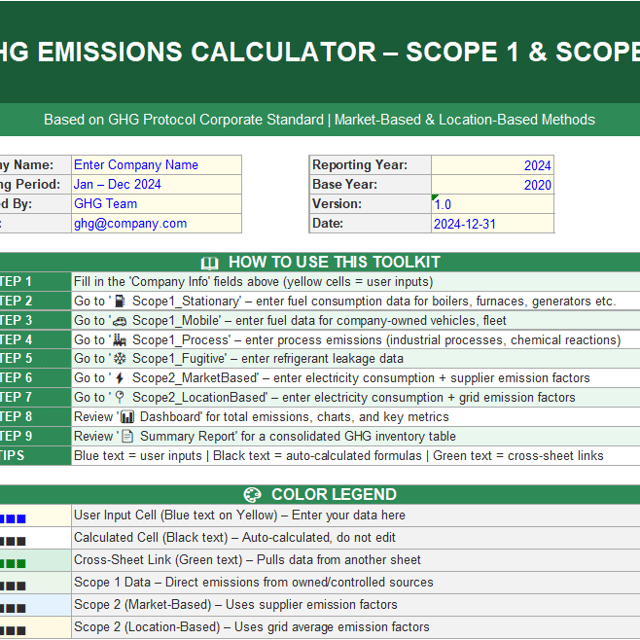This screenshot has width=640, height=640.
Task: Click the factory icon beside Scope1_Process
Action: pos(120,340)
